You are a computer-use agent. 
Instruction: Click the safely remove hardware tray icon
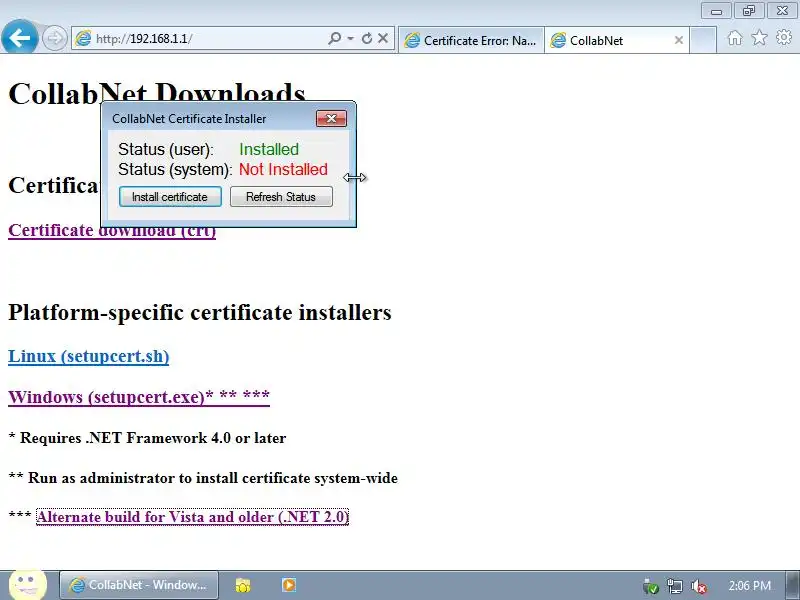(x=651, y=587)
